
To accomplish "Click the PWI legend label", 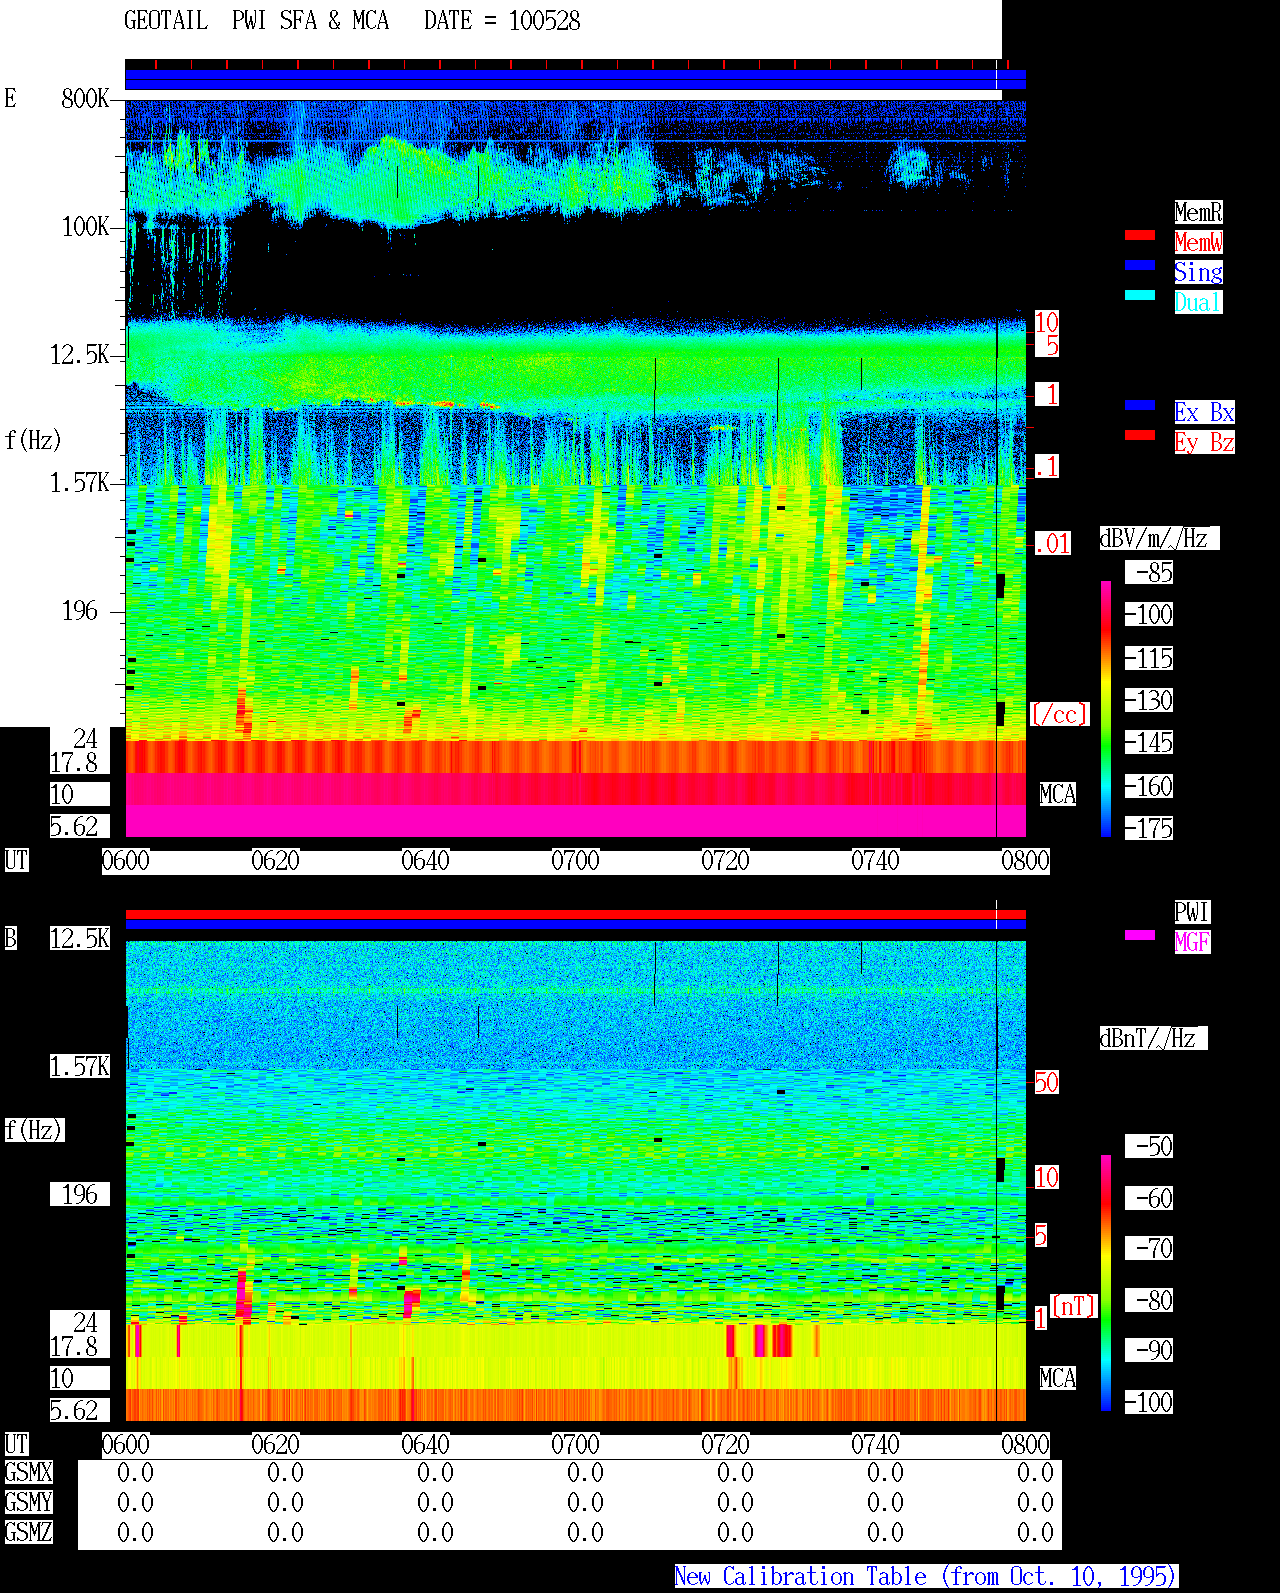I will tap(1192, 912).
